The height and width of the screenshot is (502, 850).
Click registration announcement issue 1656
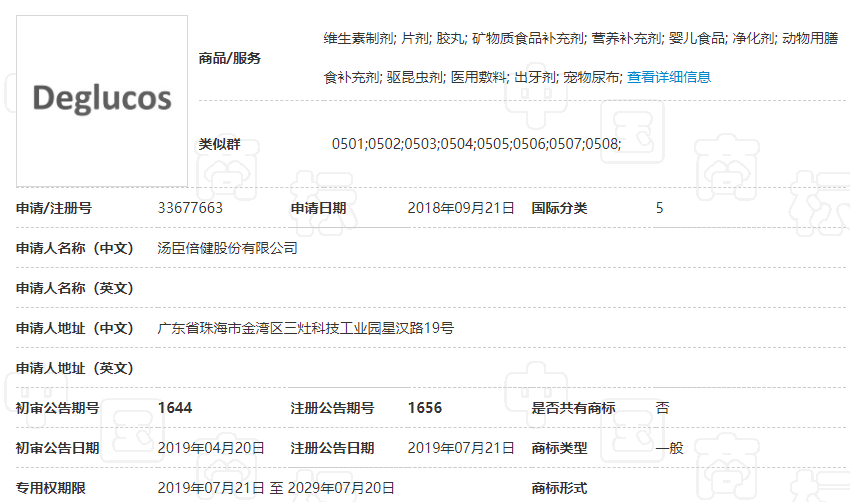point(424,408)
